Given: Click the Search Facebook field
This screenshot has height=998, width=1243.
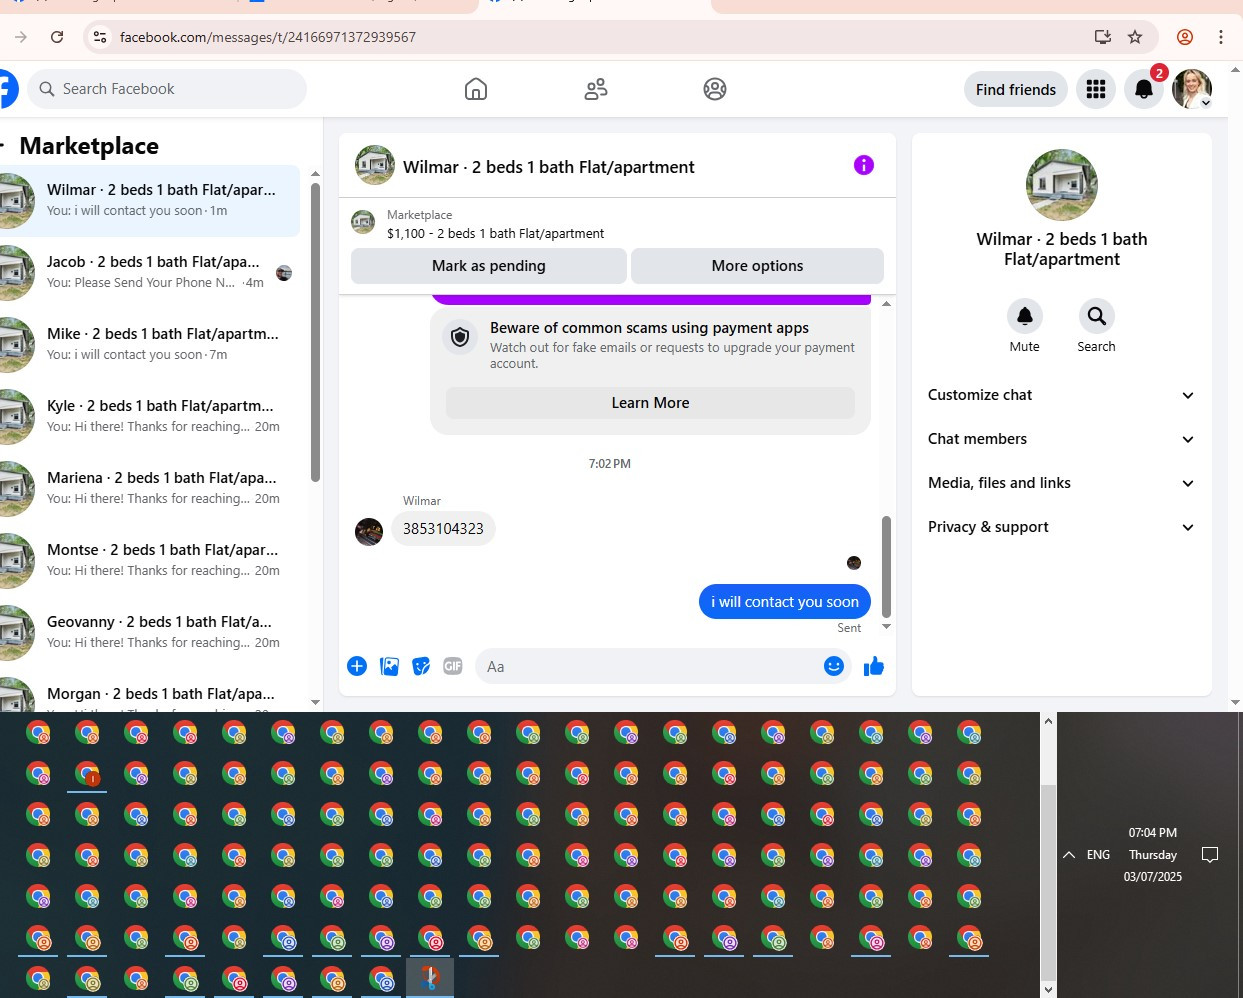Looking at the screenshot, I should [x=167, y=89].
